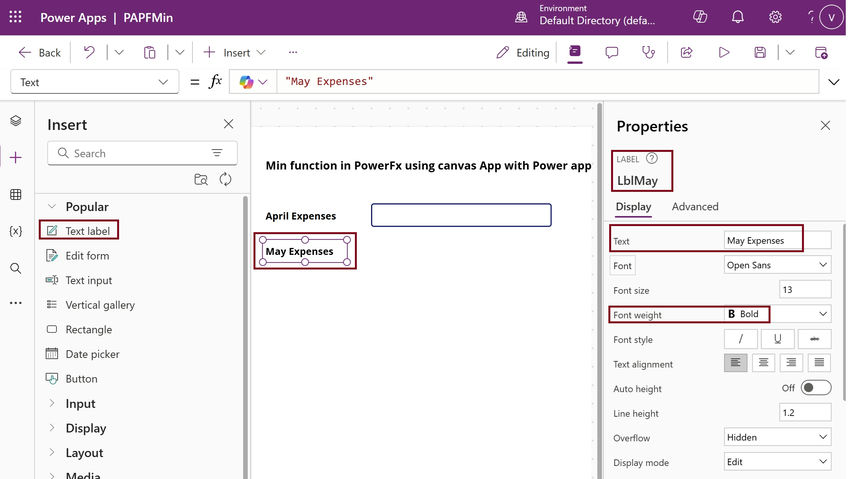
Task: Open the property selector dropdown showing Text
Action: (94, 82)
